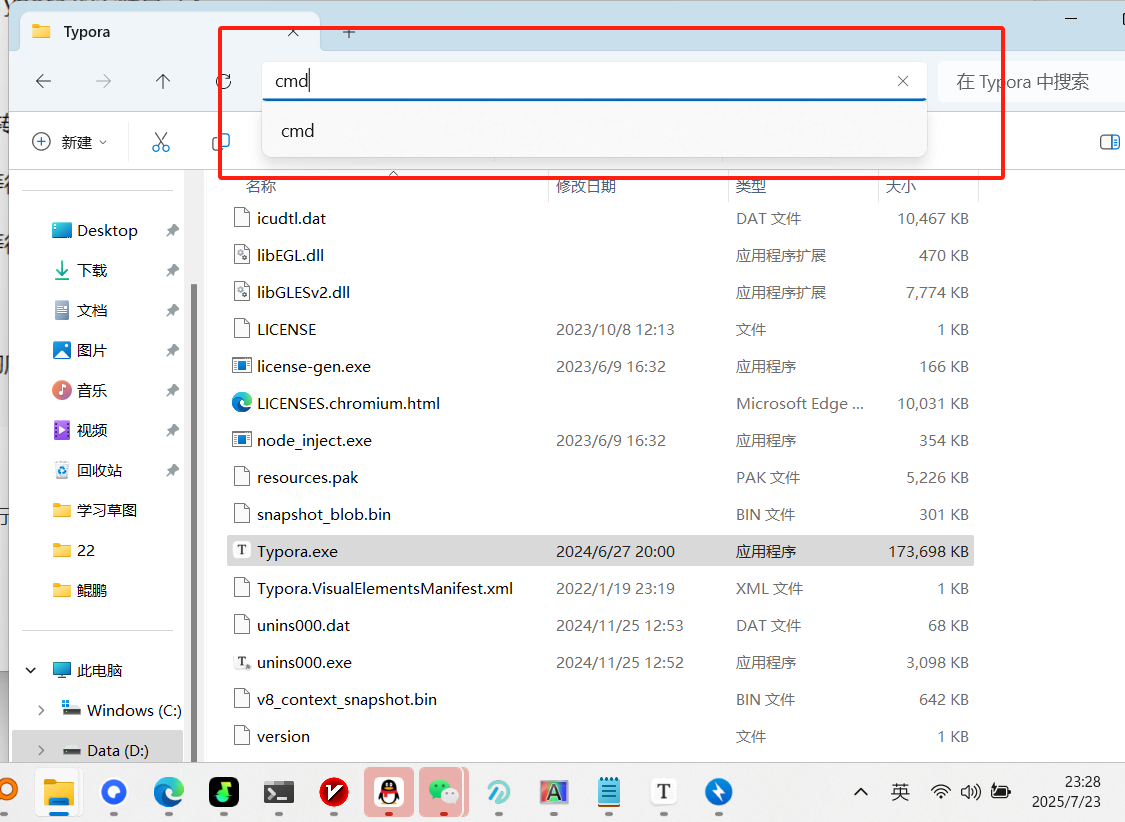Select the file icudtl.dat

click(291, 218)
